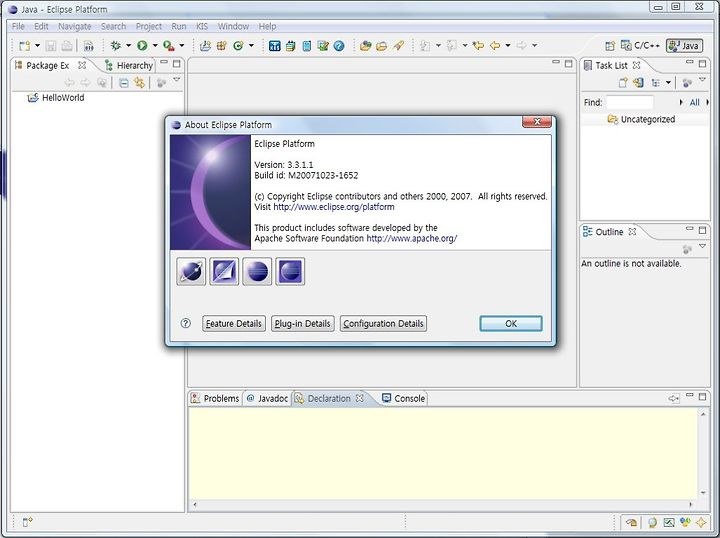Open the New wizard dropdown arrow

tap(38, 45)
